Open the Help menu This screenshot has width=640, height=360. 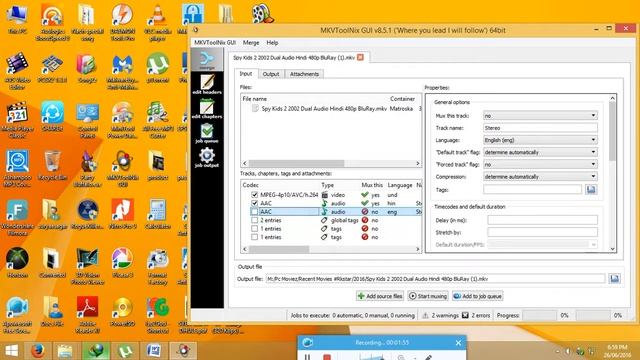click(272, 42)
